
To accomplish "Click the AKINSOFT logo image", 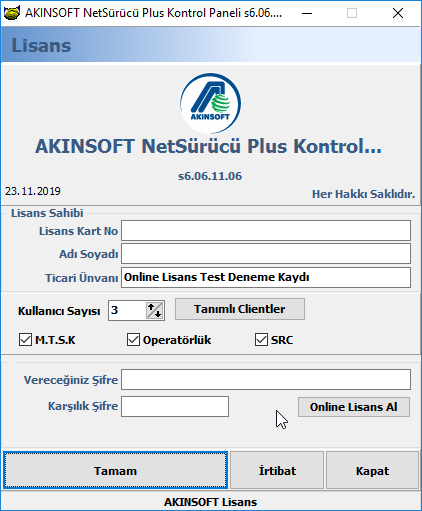I will pos(211,103).
